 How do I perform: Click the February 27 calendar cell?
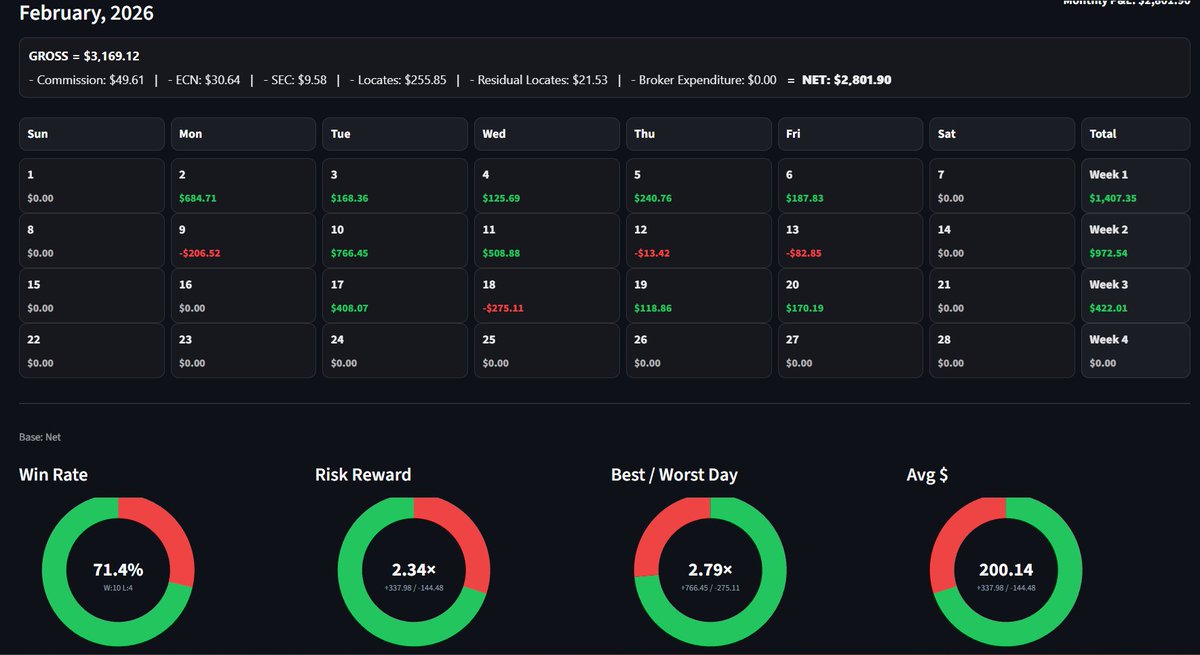click(851, 350)
